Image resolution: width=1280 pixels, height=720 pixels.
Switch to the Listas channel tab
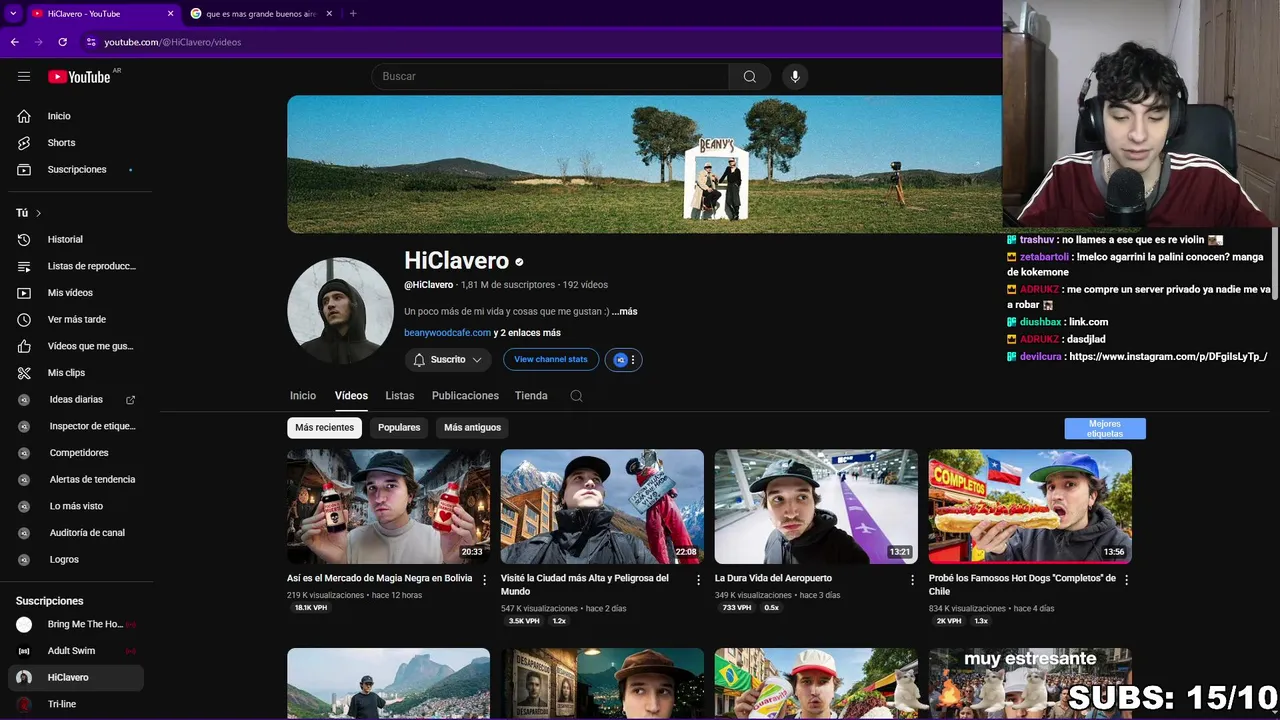(x=400, y=396)
